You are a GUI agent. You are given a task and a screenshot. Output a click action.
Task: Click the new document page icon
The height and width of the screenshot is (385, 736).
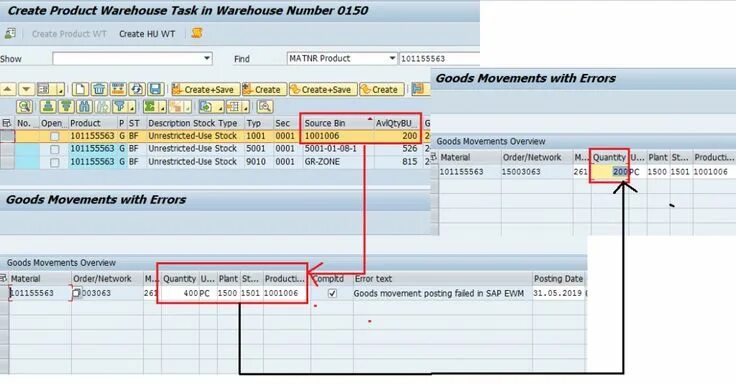pyautogui.click(x=80, y=89)
